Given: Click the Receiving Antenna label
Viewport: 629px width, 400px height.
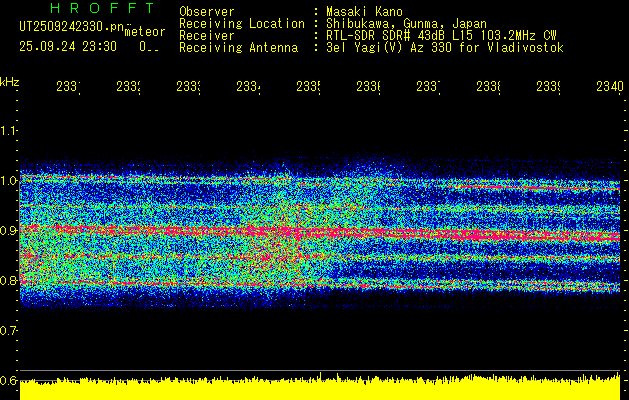Looking at the screenshot, I should (238, 48).
